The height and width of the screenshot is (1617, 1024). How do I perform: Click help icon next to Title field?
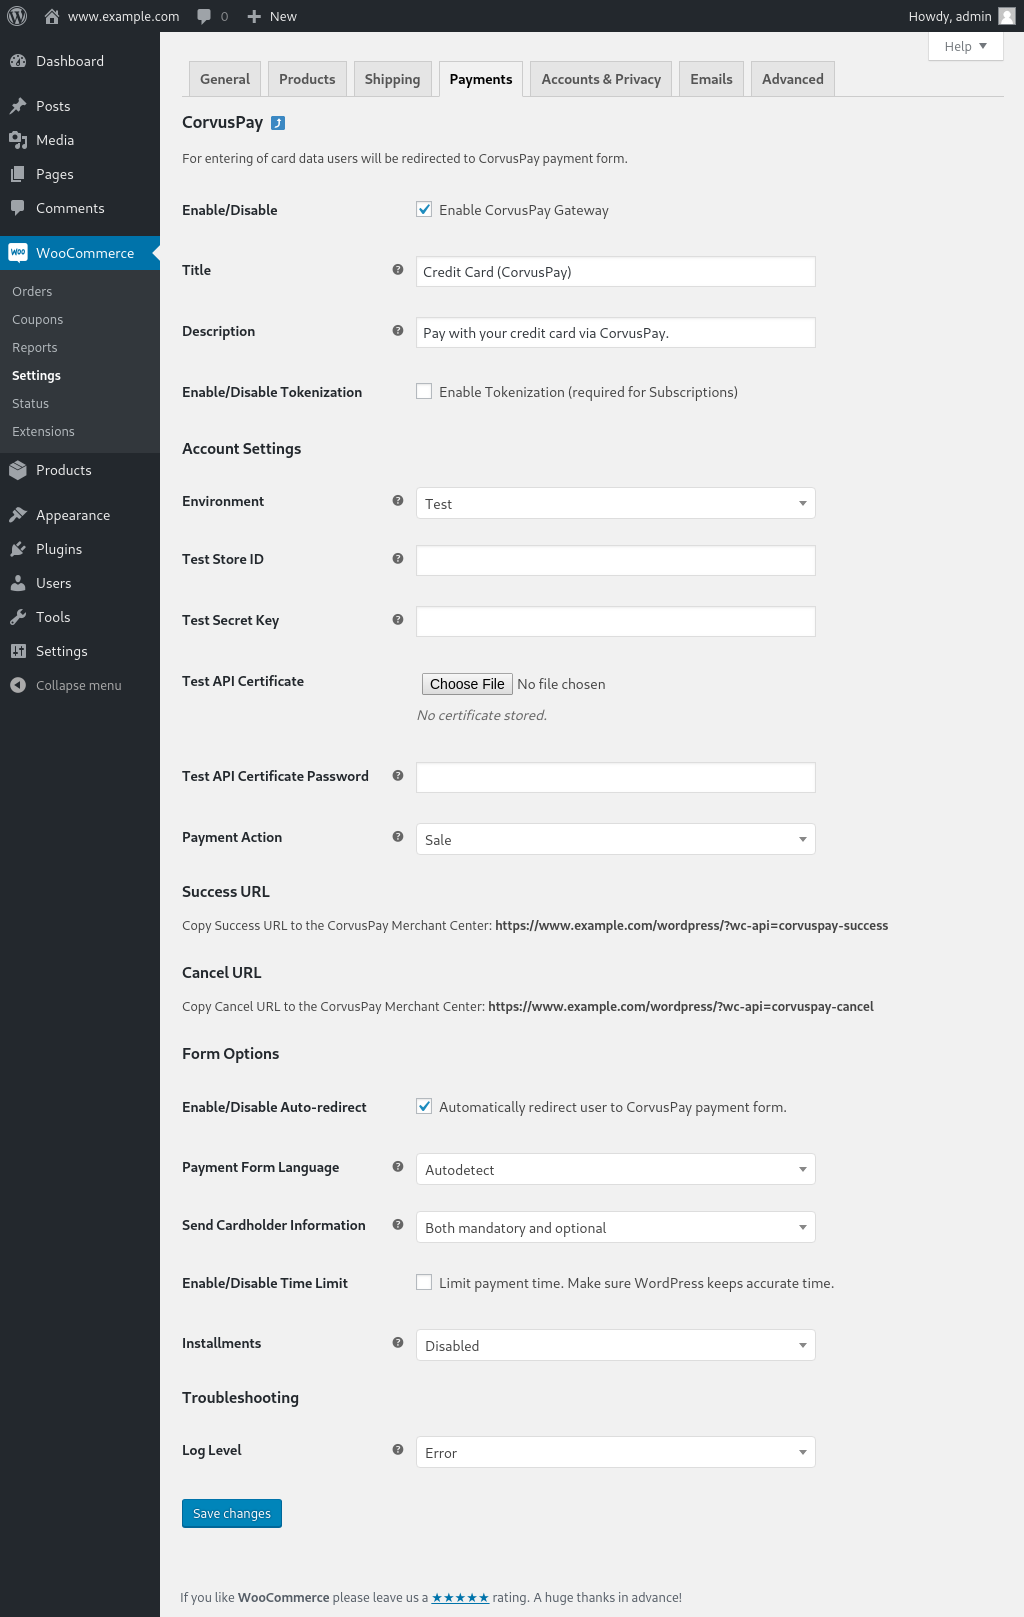[x=398, y=270]
